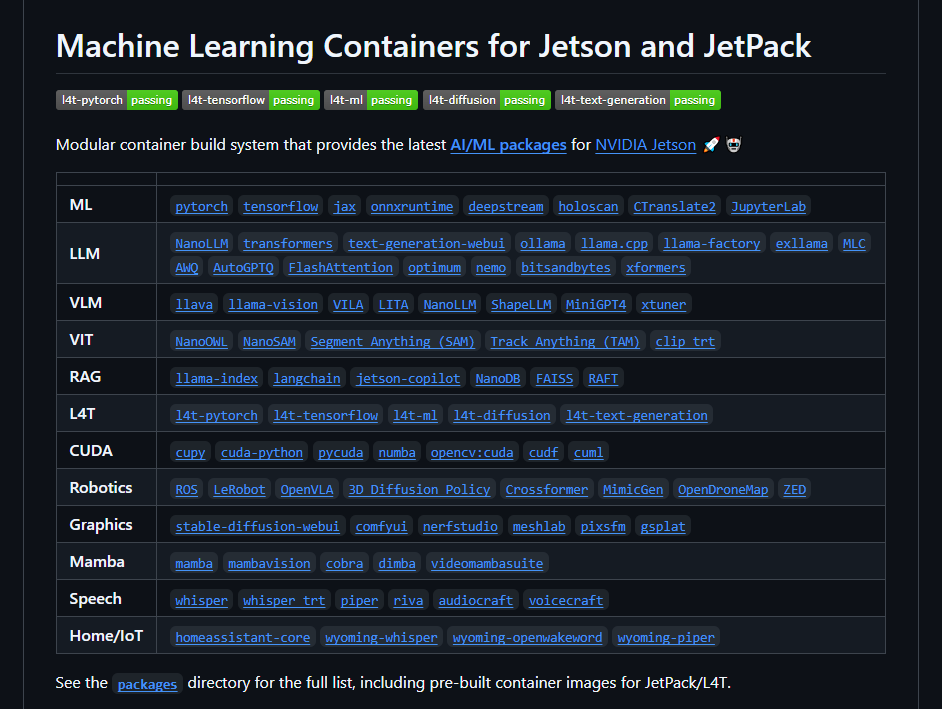Open the NanoOWL link
This screenshot has width=942, height=709.
[201, 342]
